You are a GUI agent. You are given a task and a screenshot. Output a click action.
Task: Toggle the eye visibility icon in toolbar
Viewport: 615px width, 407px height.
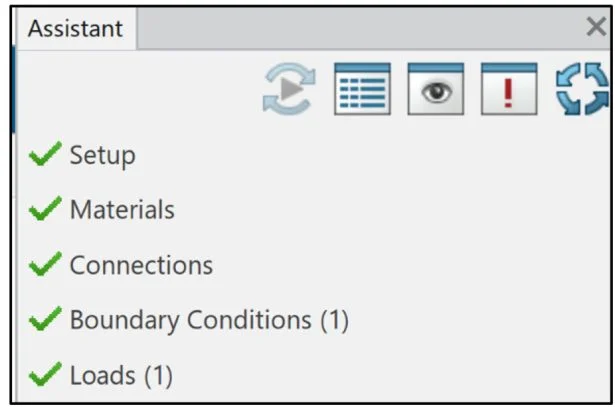tap(435, 89)
